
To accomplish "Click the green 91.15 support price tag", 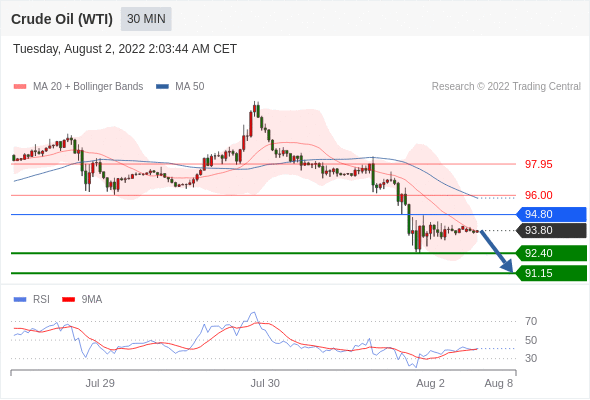I will click(x=551, y=273).
